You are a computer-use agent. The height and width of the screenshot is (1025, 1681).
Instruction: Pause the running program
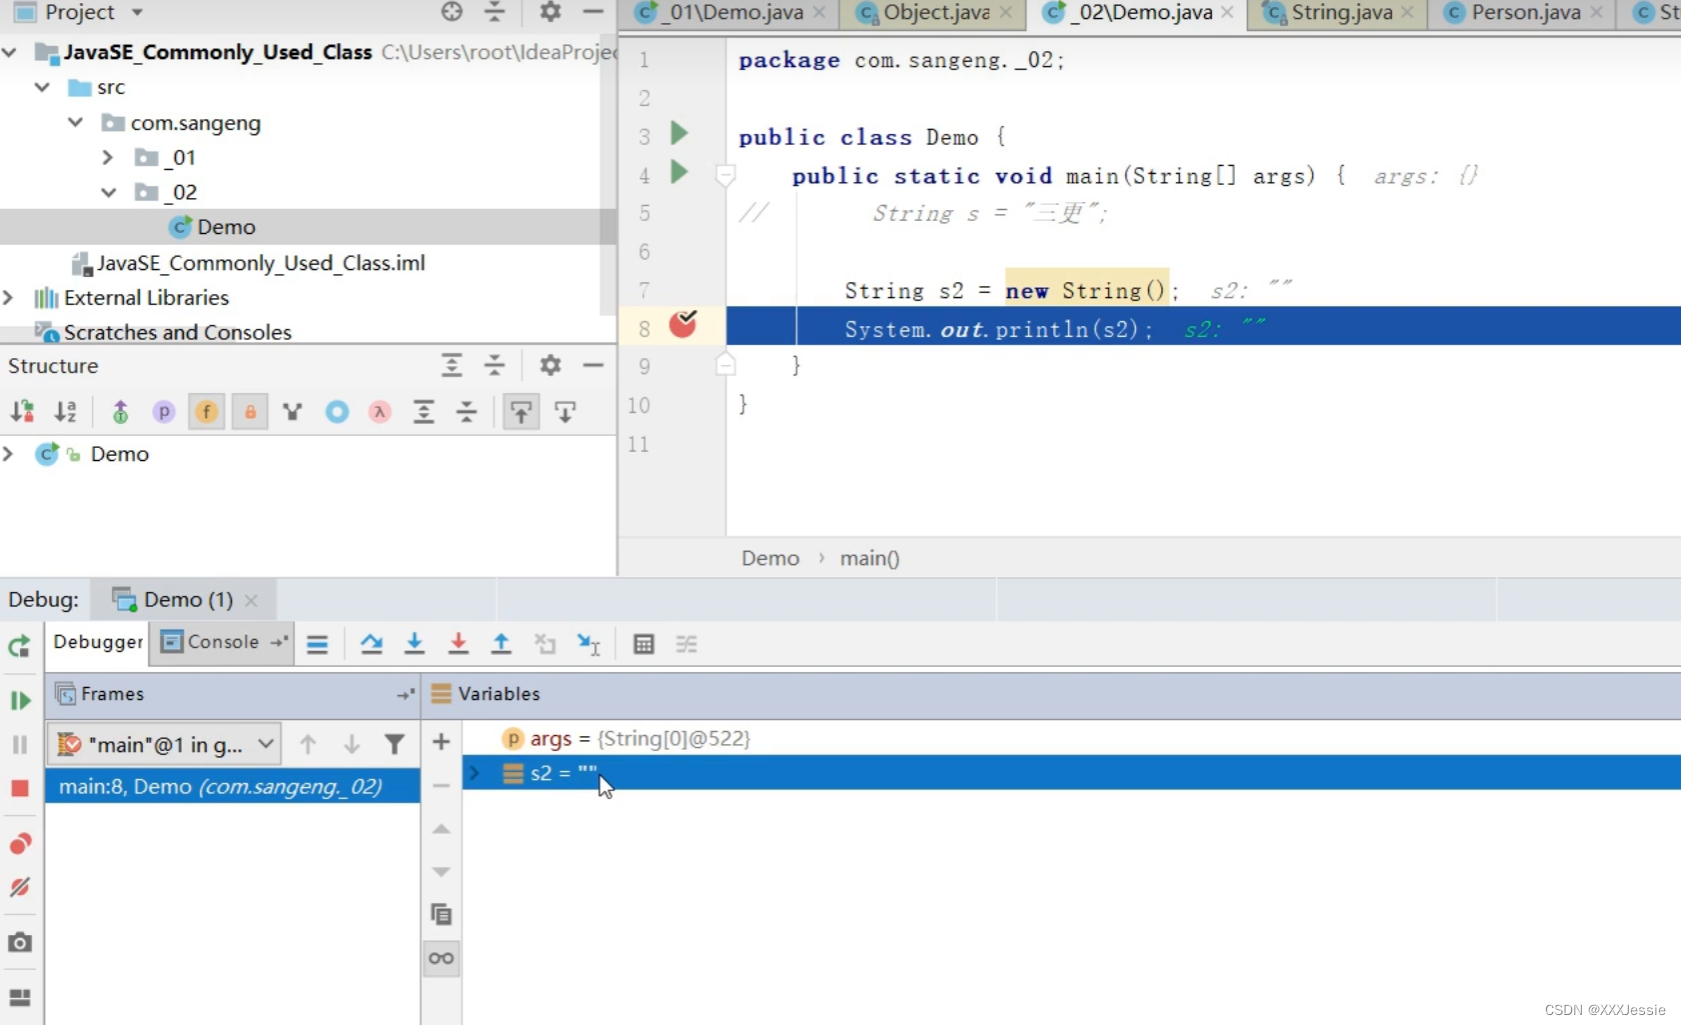pos(19,745)
